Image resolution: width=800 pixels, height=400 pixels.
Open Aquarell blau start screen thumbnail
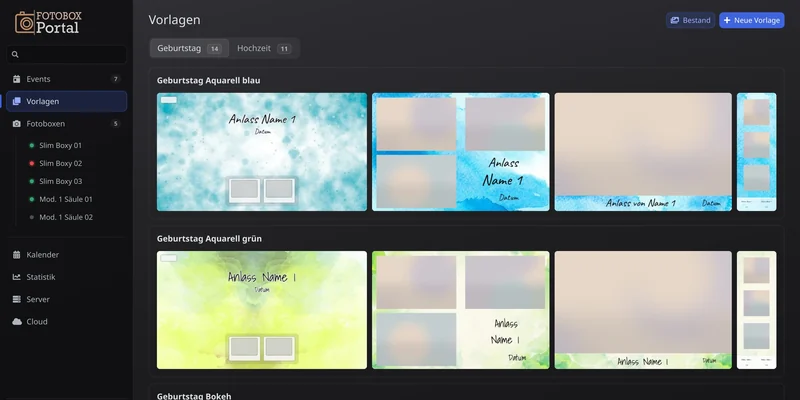[x=262, y=152]
